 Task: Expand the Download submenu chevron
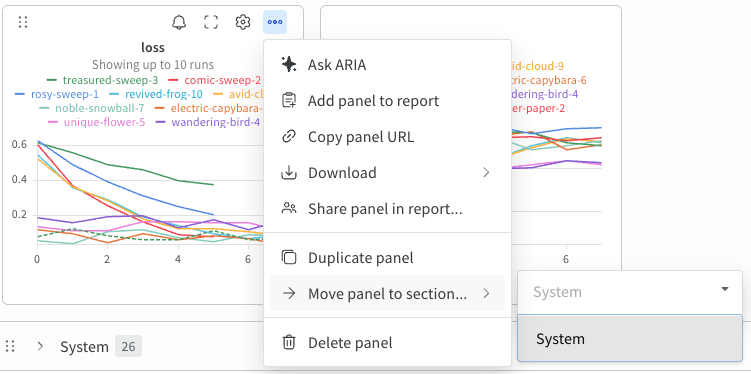click(486, 172)
